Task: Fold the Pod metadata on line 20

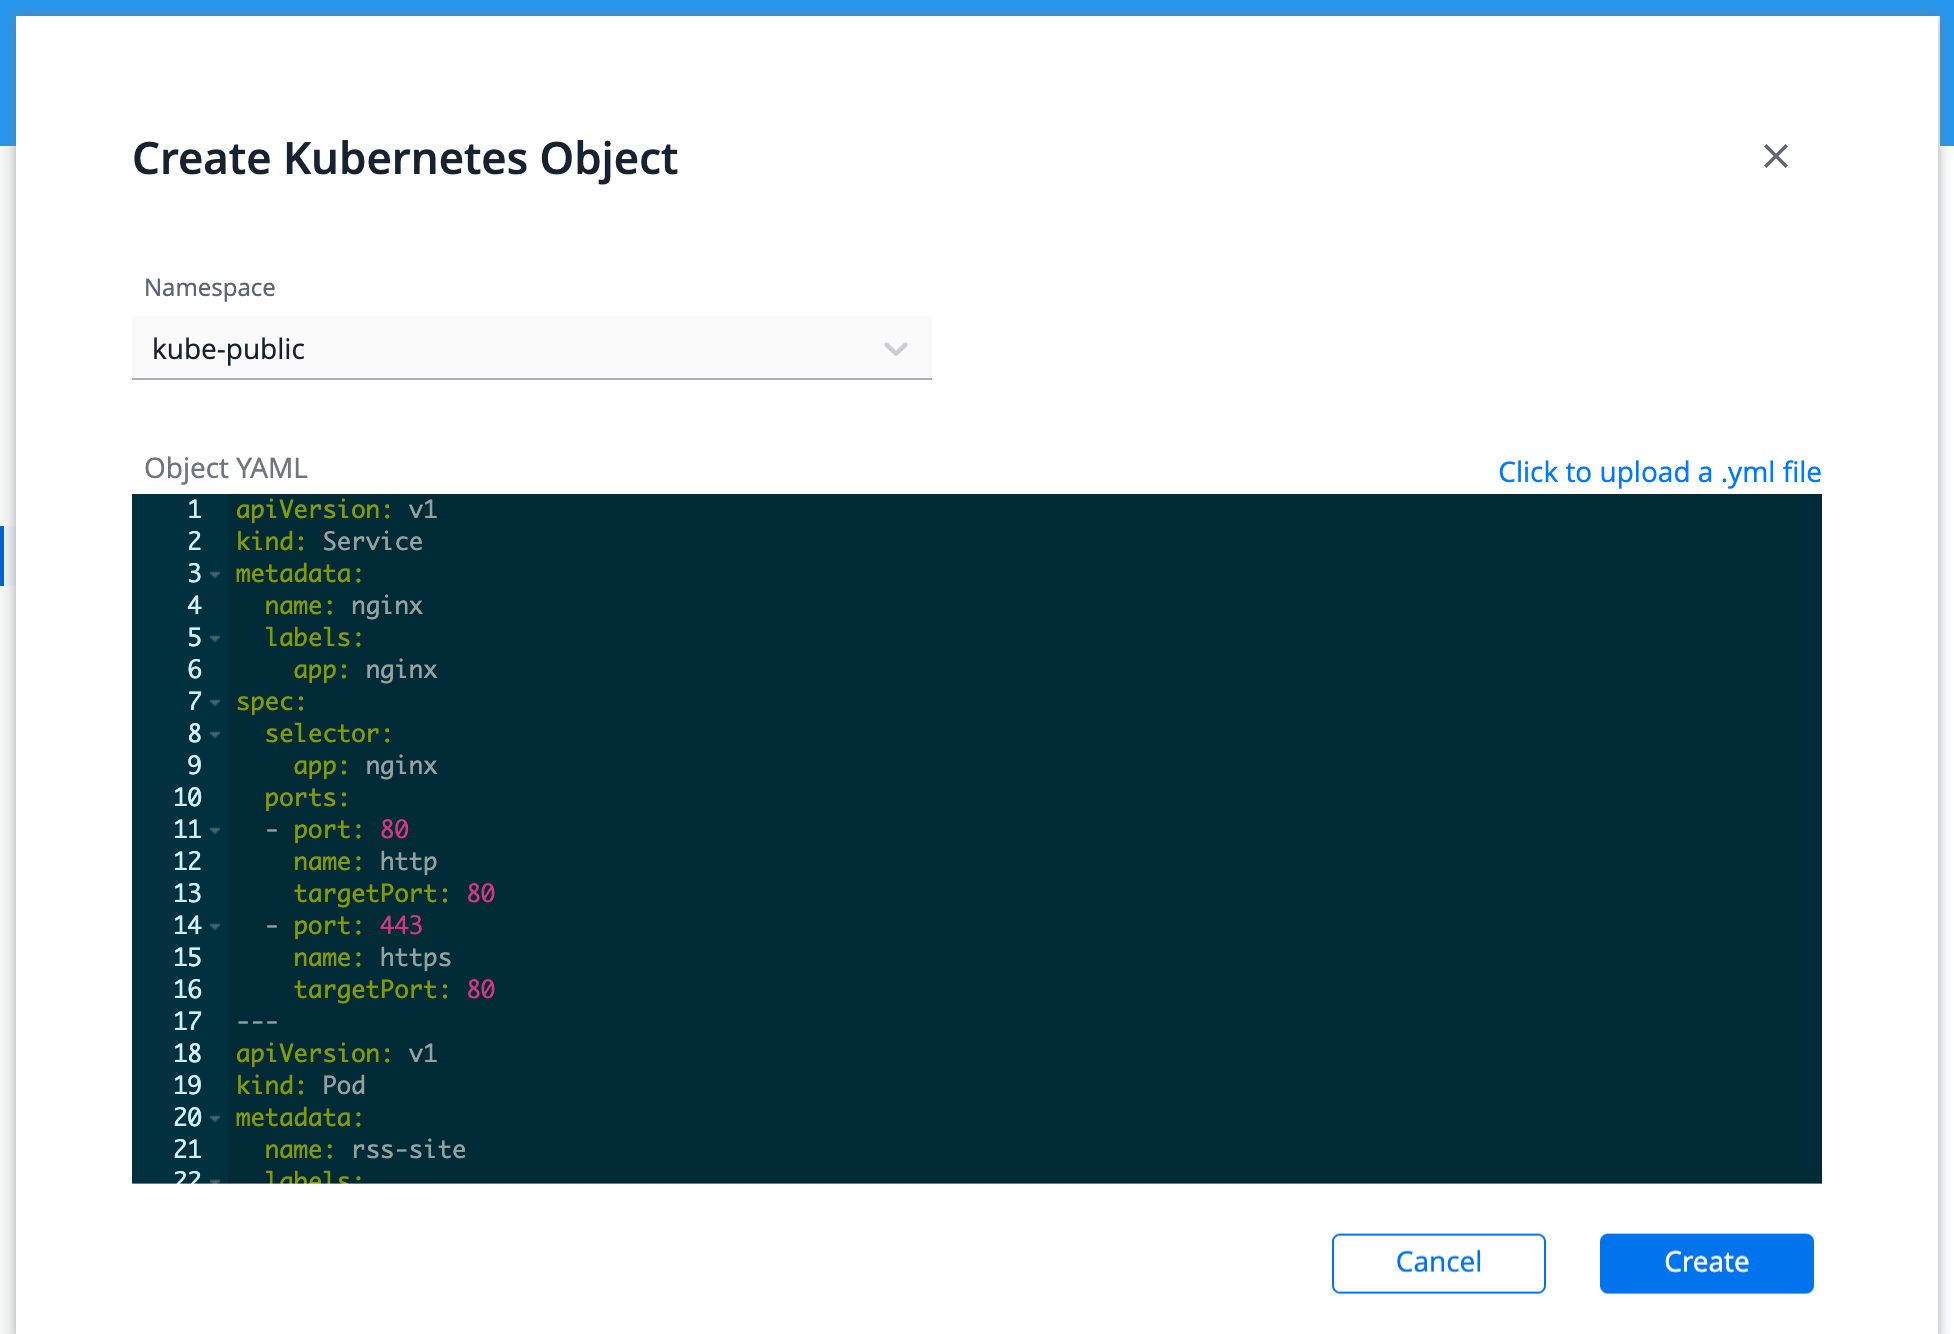Action: [x=215, y=1119]
